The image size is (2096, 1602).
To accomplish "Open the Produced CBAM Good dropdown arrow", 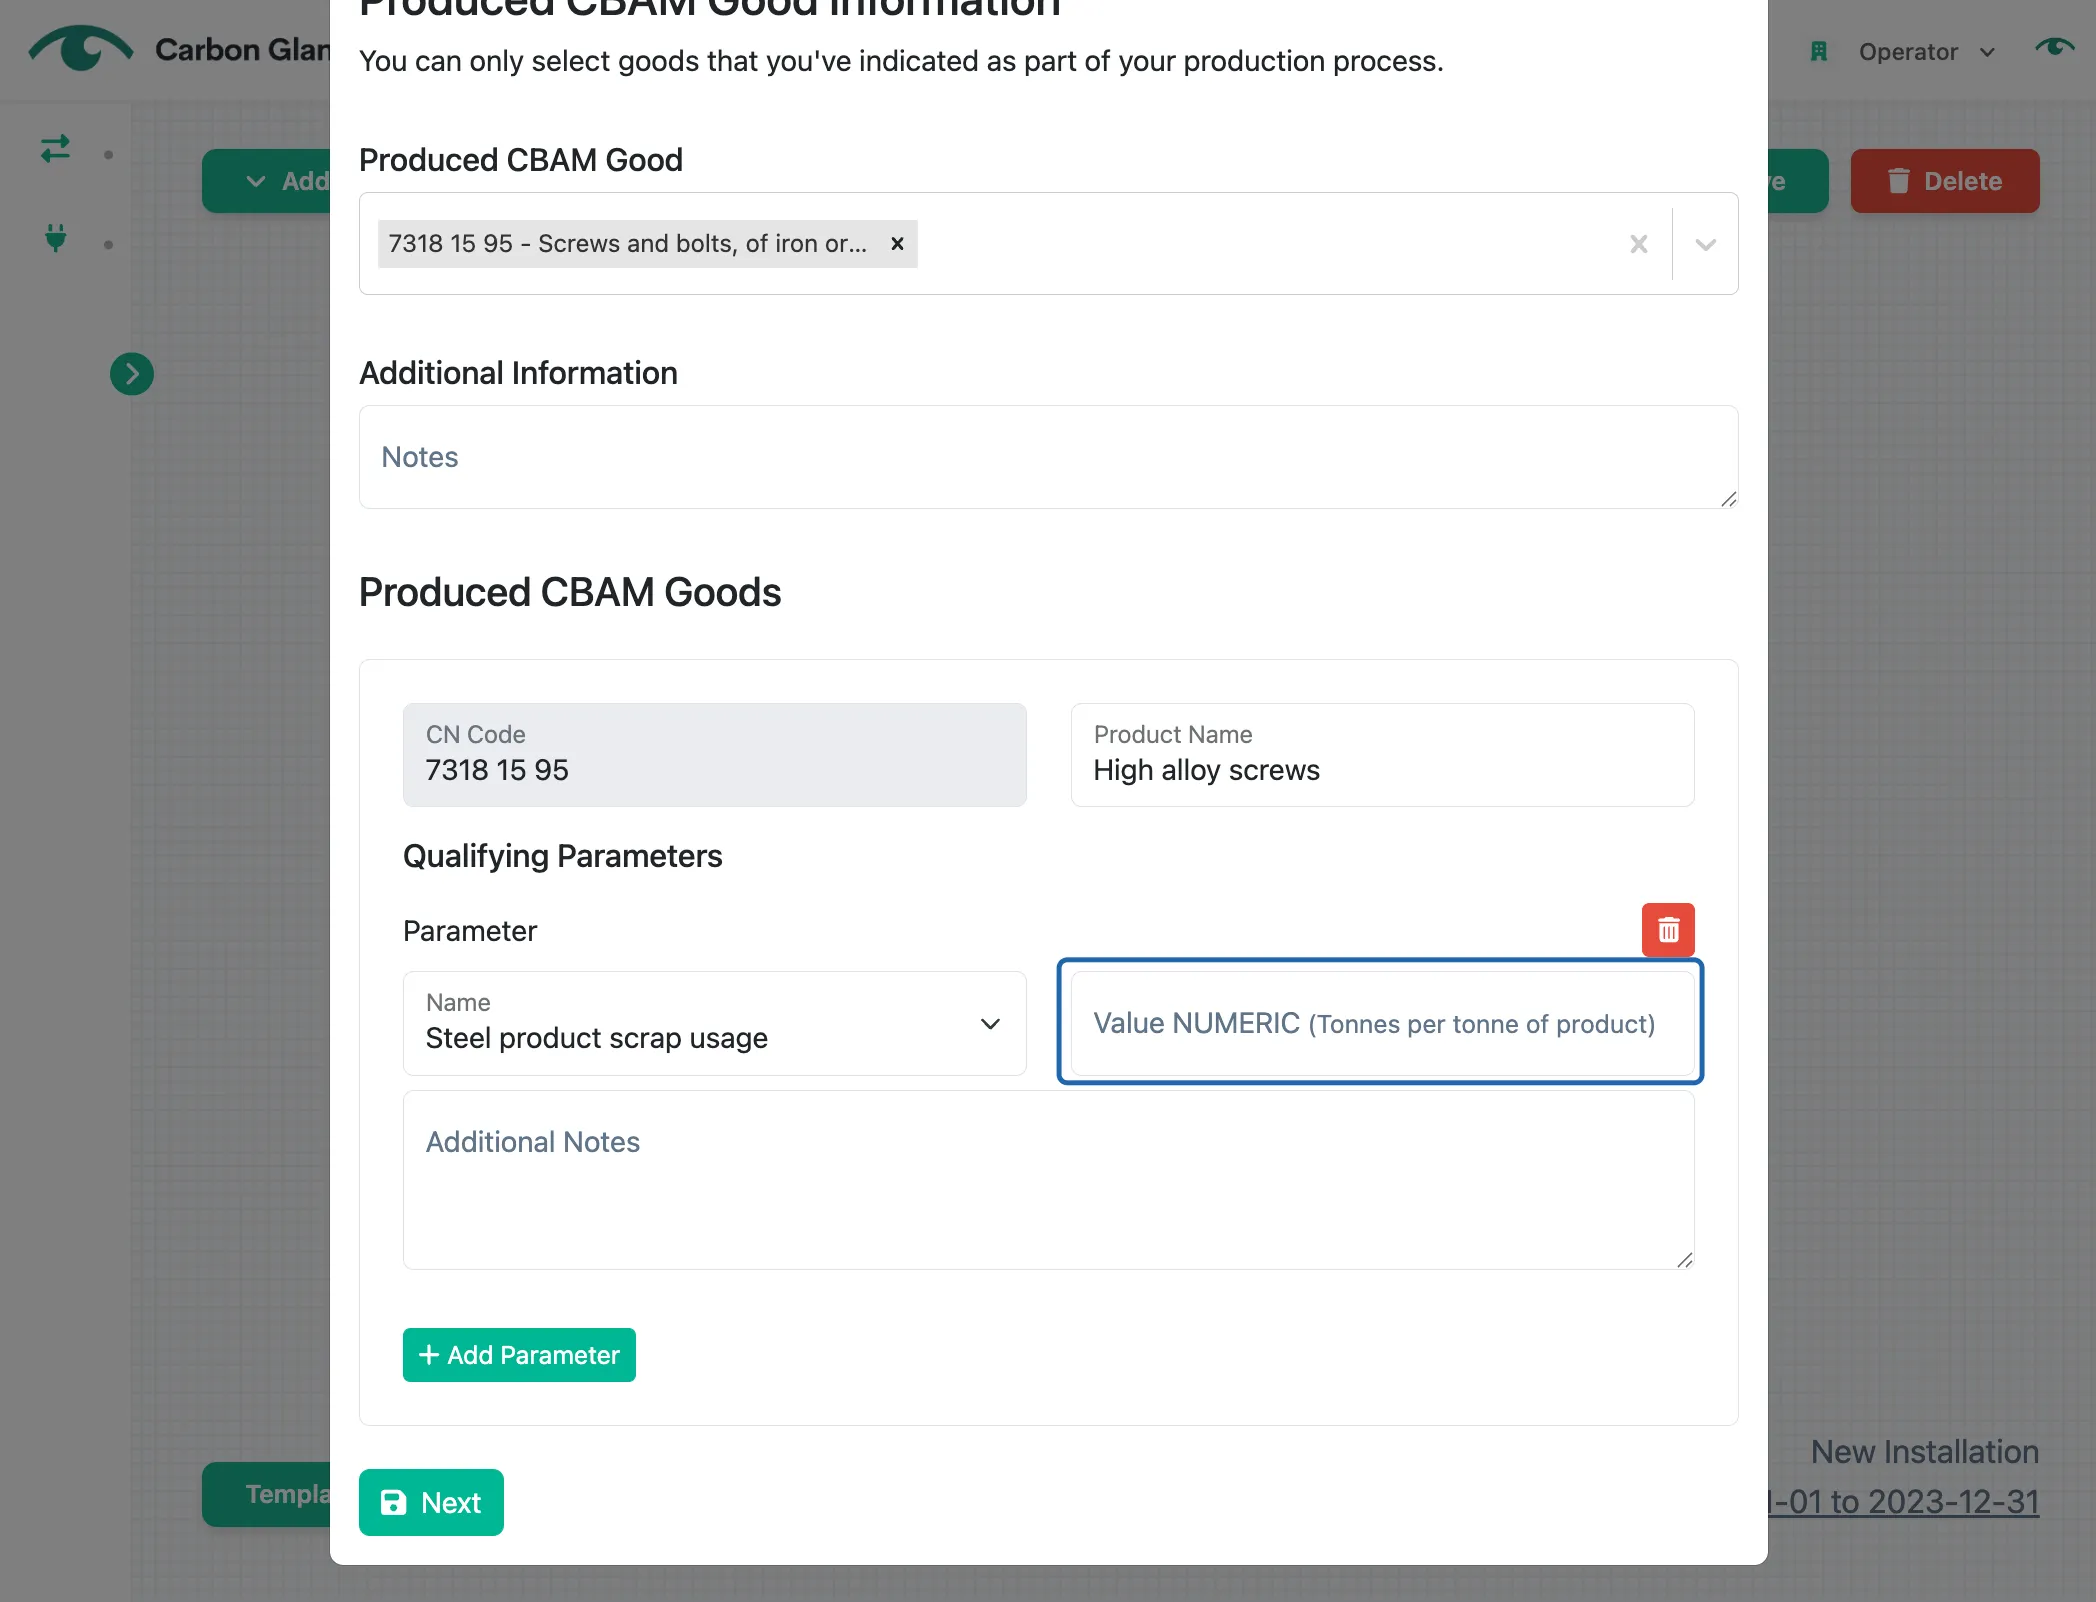I will [1705, 244].
